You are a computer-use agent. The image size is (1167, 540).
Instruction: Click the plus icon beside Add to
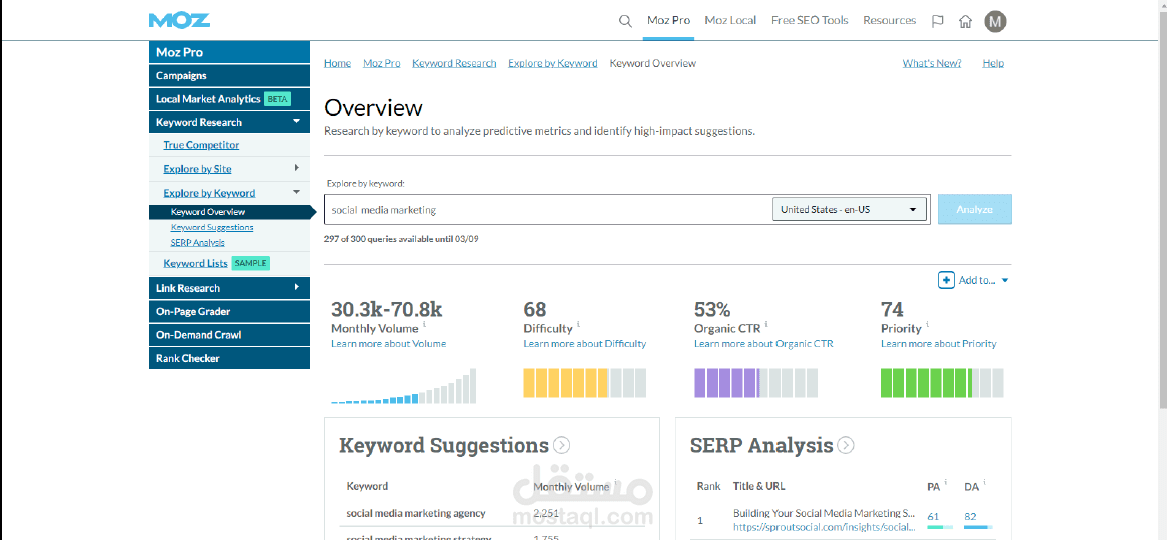tap(946, 280)
